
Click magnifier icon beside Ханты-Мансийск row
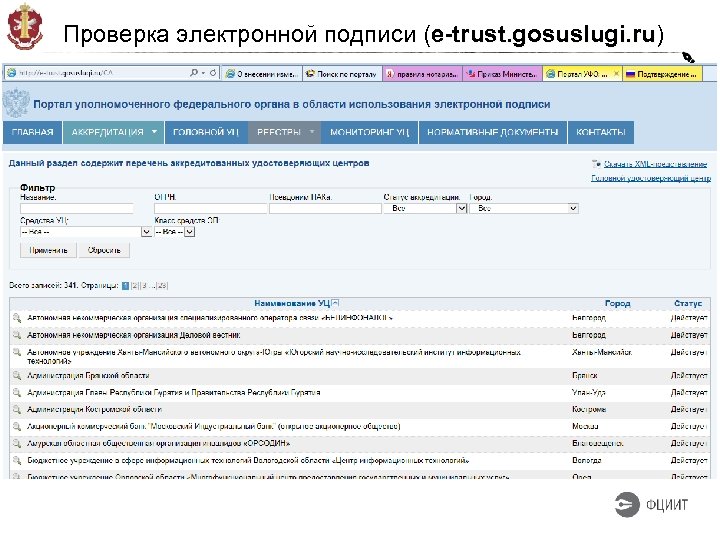coord(17,352)
